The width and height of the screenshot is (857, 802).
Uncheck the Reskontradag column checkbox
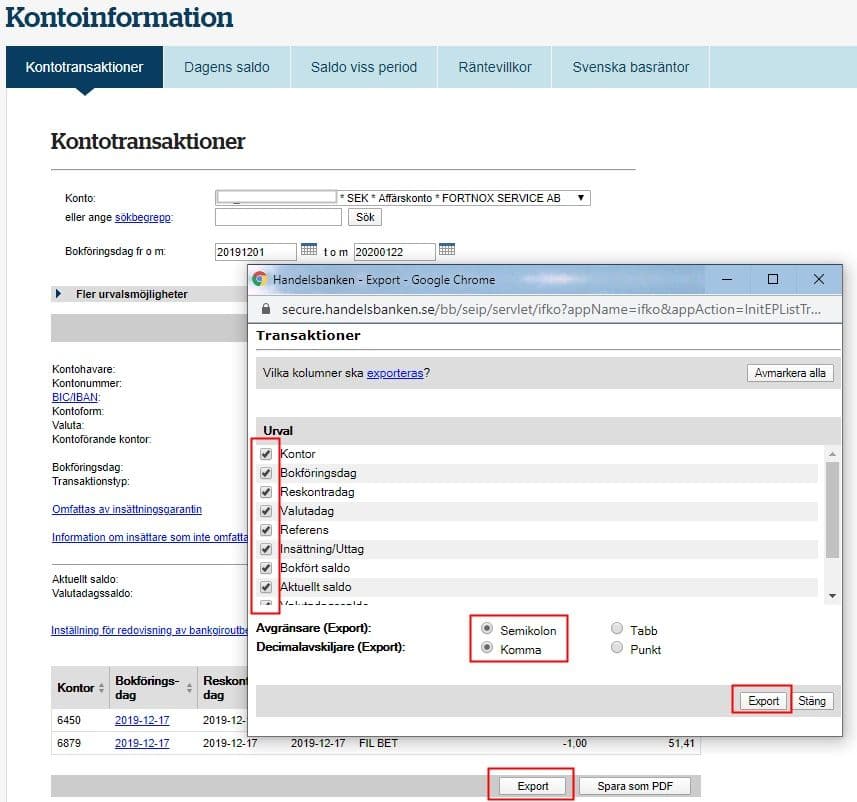[x=266, y=492]
